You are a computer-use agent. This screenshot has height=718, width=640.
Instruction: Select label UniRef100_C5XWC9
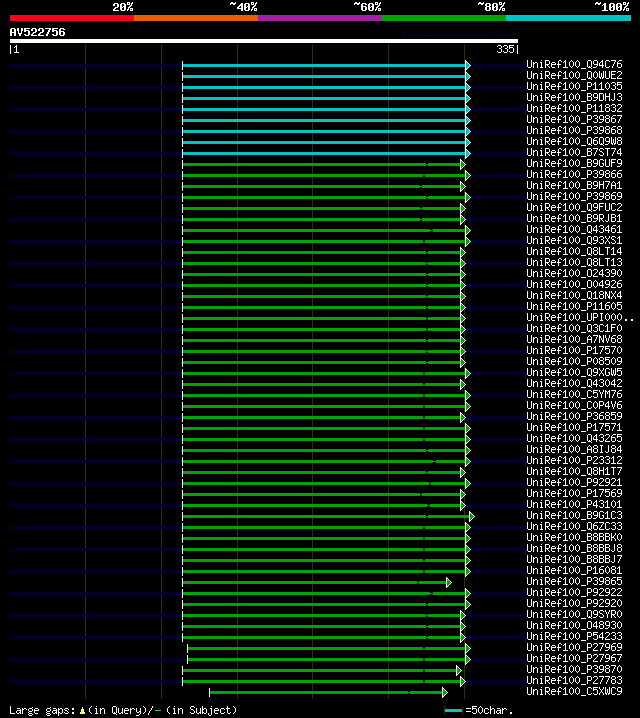pyautogui.click(x=574, y=691)
